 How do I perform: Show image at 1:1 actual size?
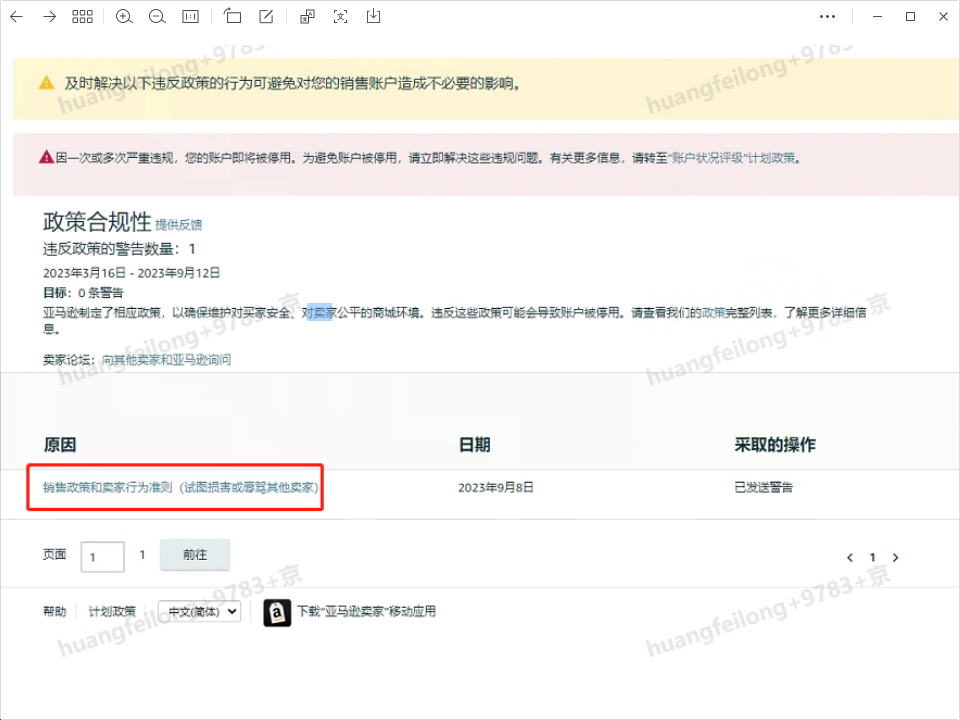pyautogui.click(x=190, y=17)
